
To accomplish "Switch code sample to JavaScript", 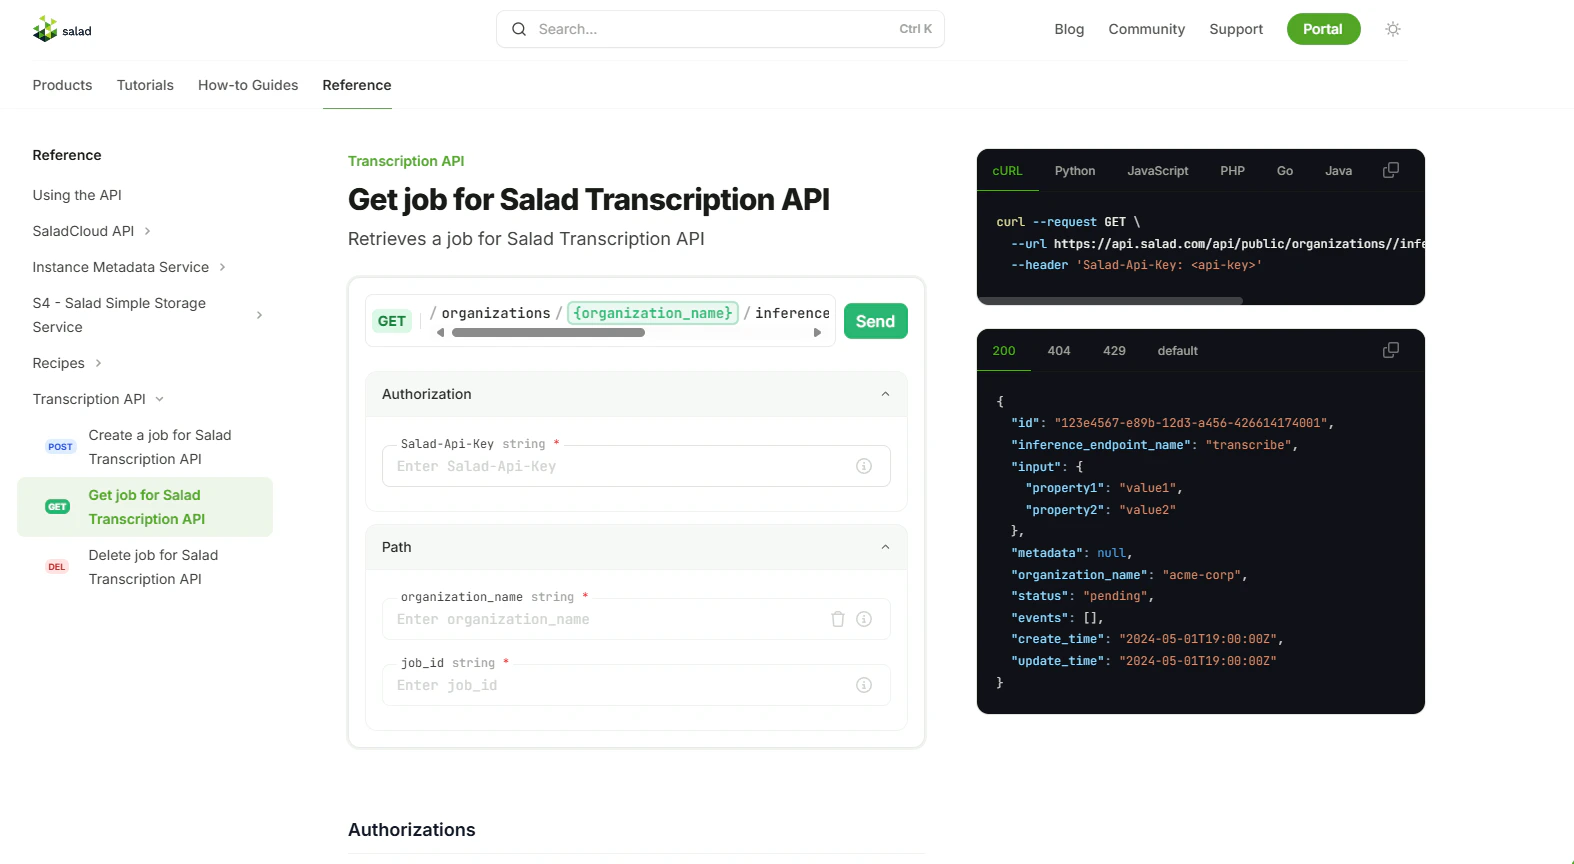I will click(x=1158, y=171).
